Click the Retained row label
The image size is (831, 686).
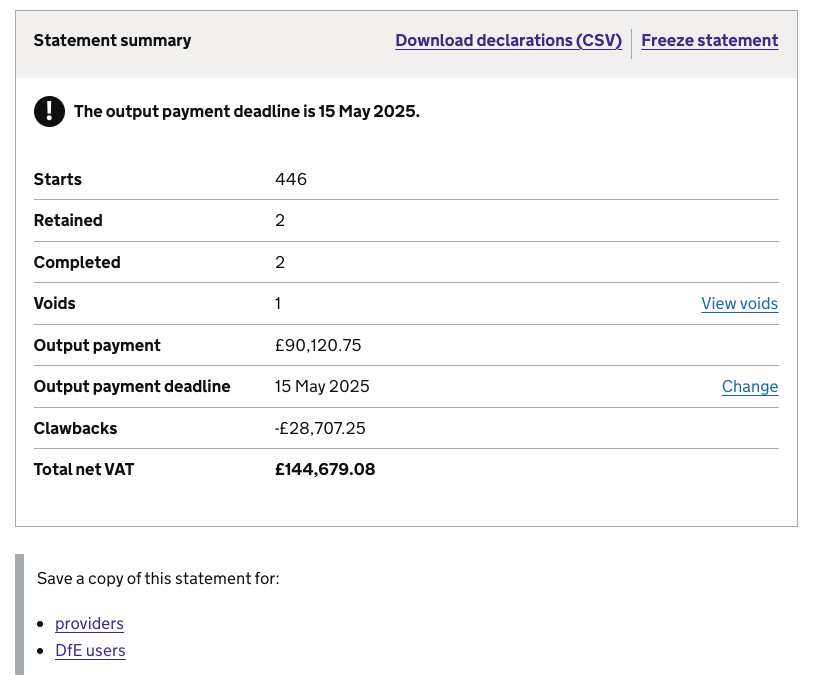[68, 220]
